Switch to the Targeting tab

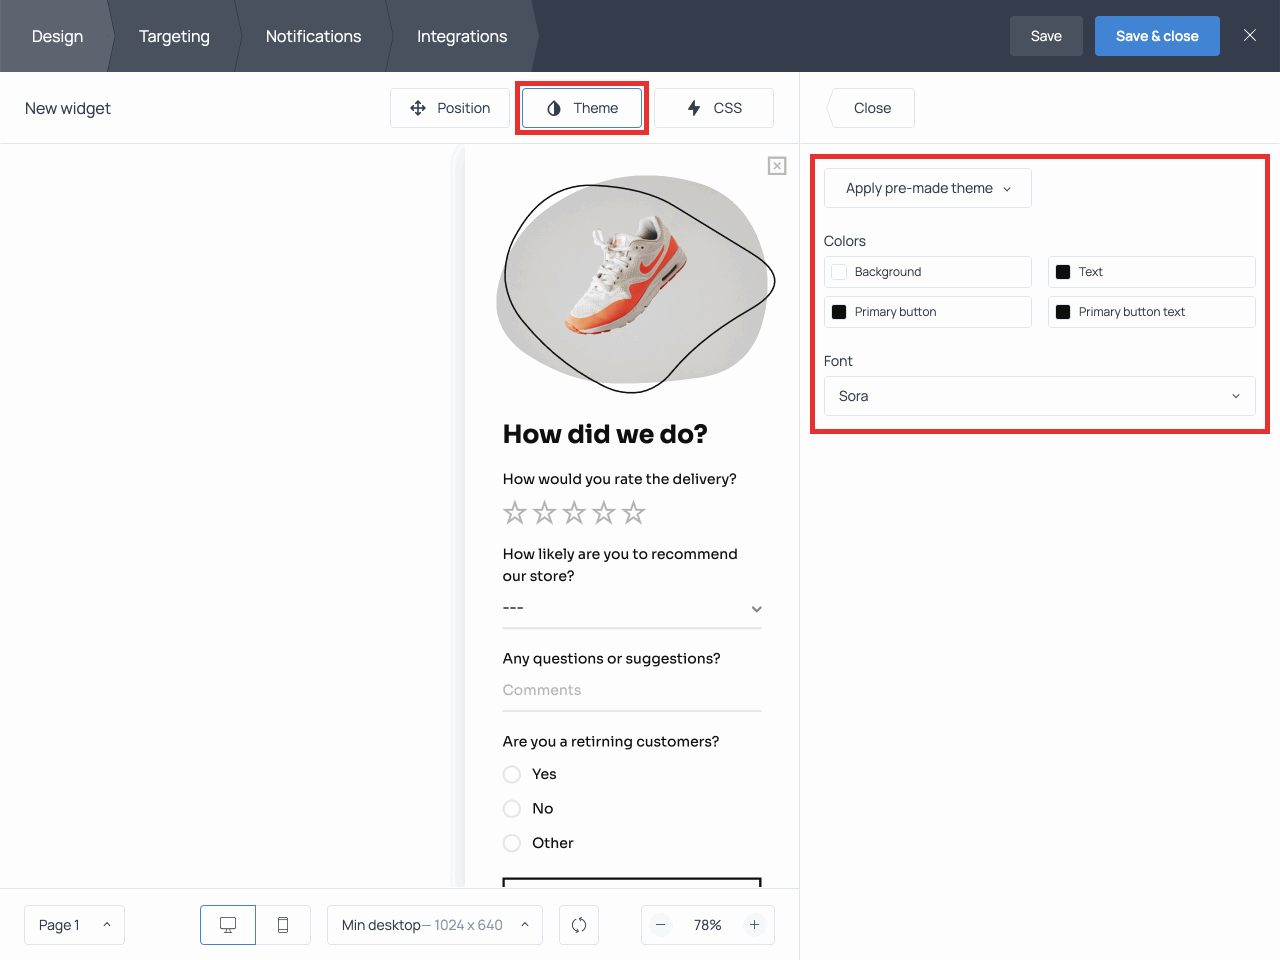coord(174,36)
